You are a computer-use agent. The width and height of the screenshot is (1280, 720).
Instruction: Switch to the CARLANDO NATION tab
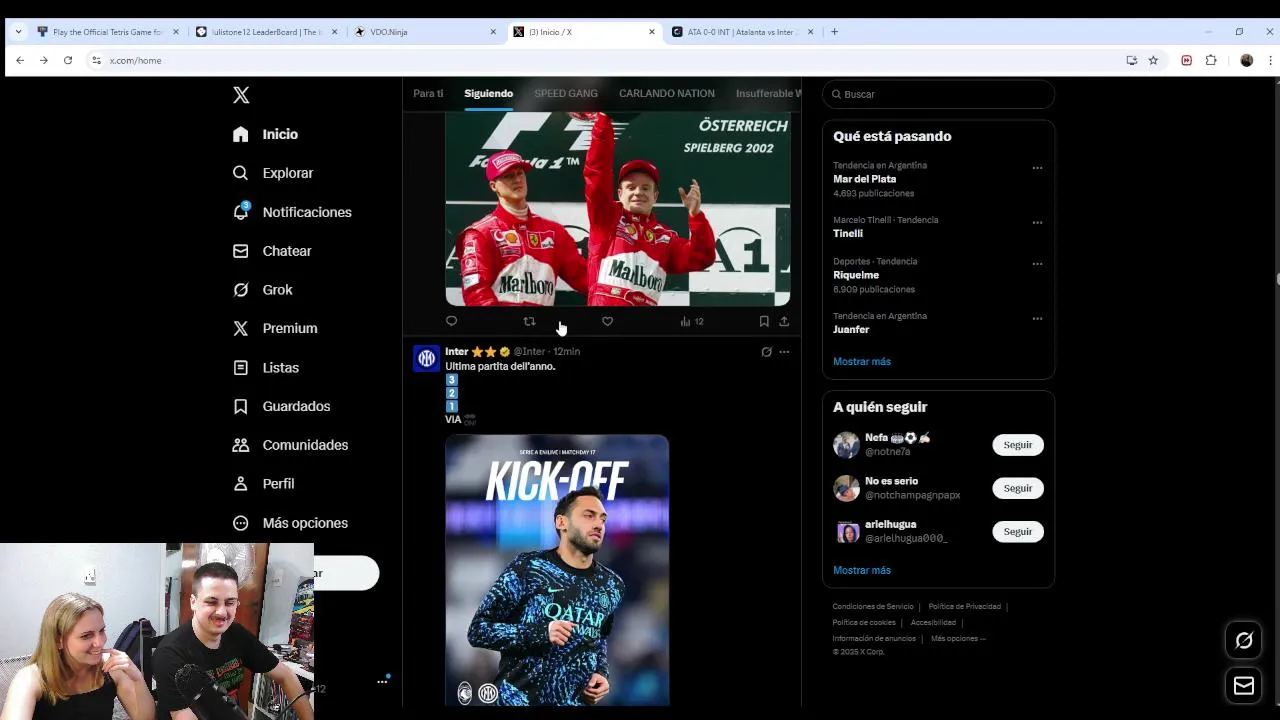tap(667, 93)
